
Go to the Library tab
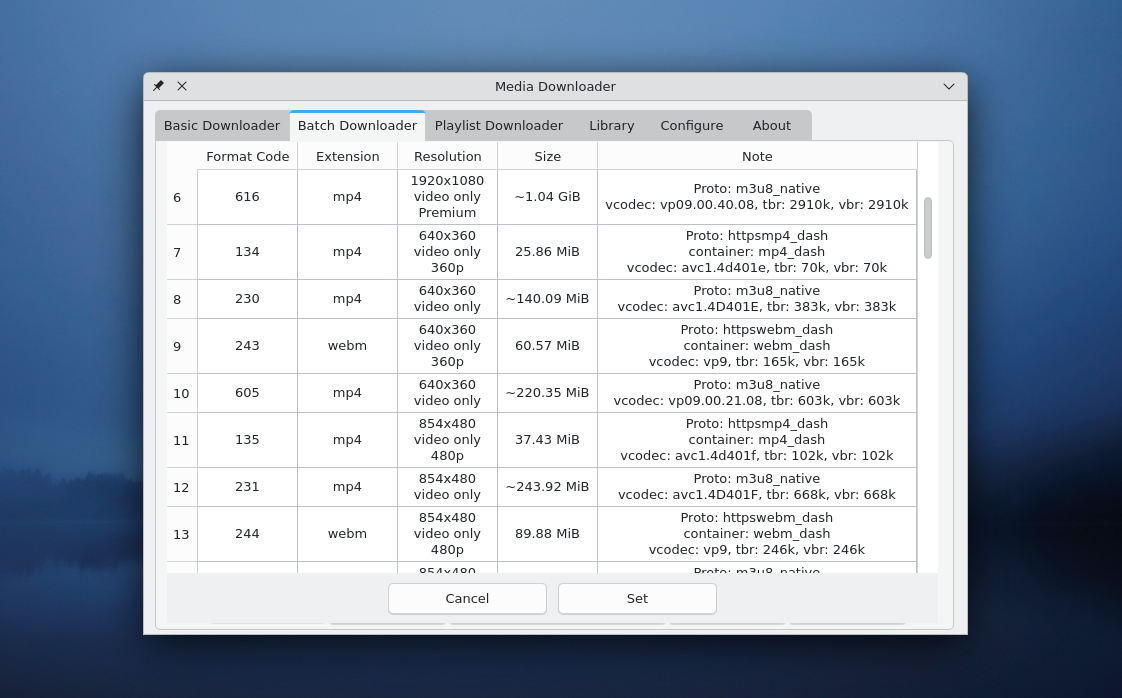click(x=611, y=125)
